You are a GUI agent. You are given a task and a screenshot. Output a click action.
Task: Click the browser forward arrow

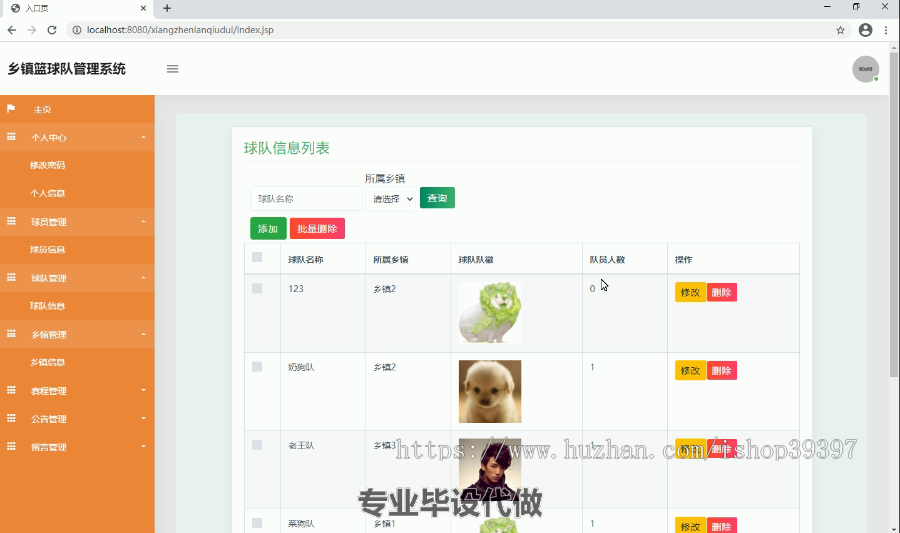tap(32, 30)
